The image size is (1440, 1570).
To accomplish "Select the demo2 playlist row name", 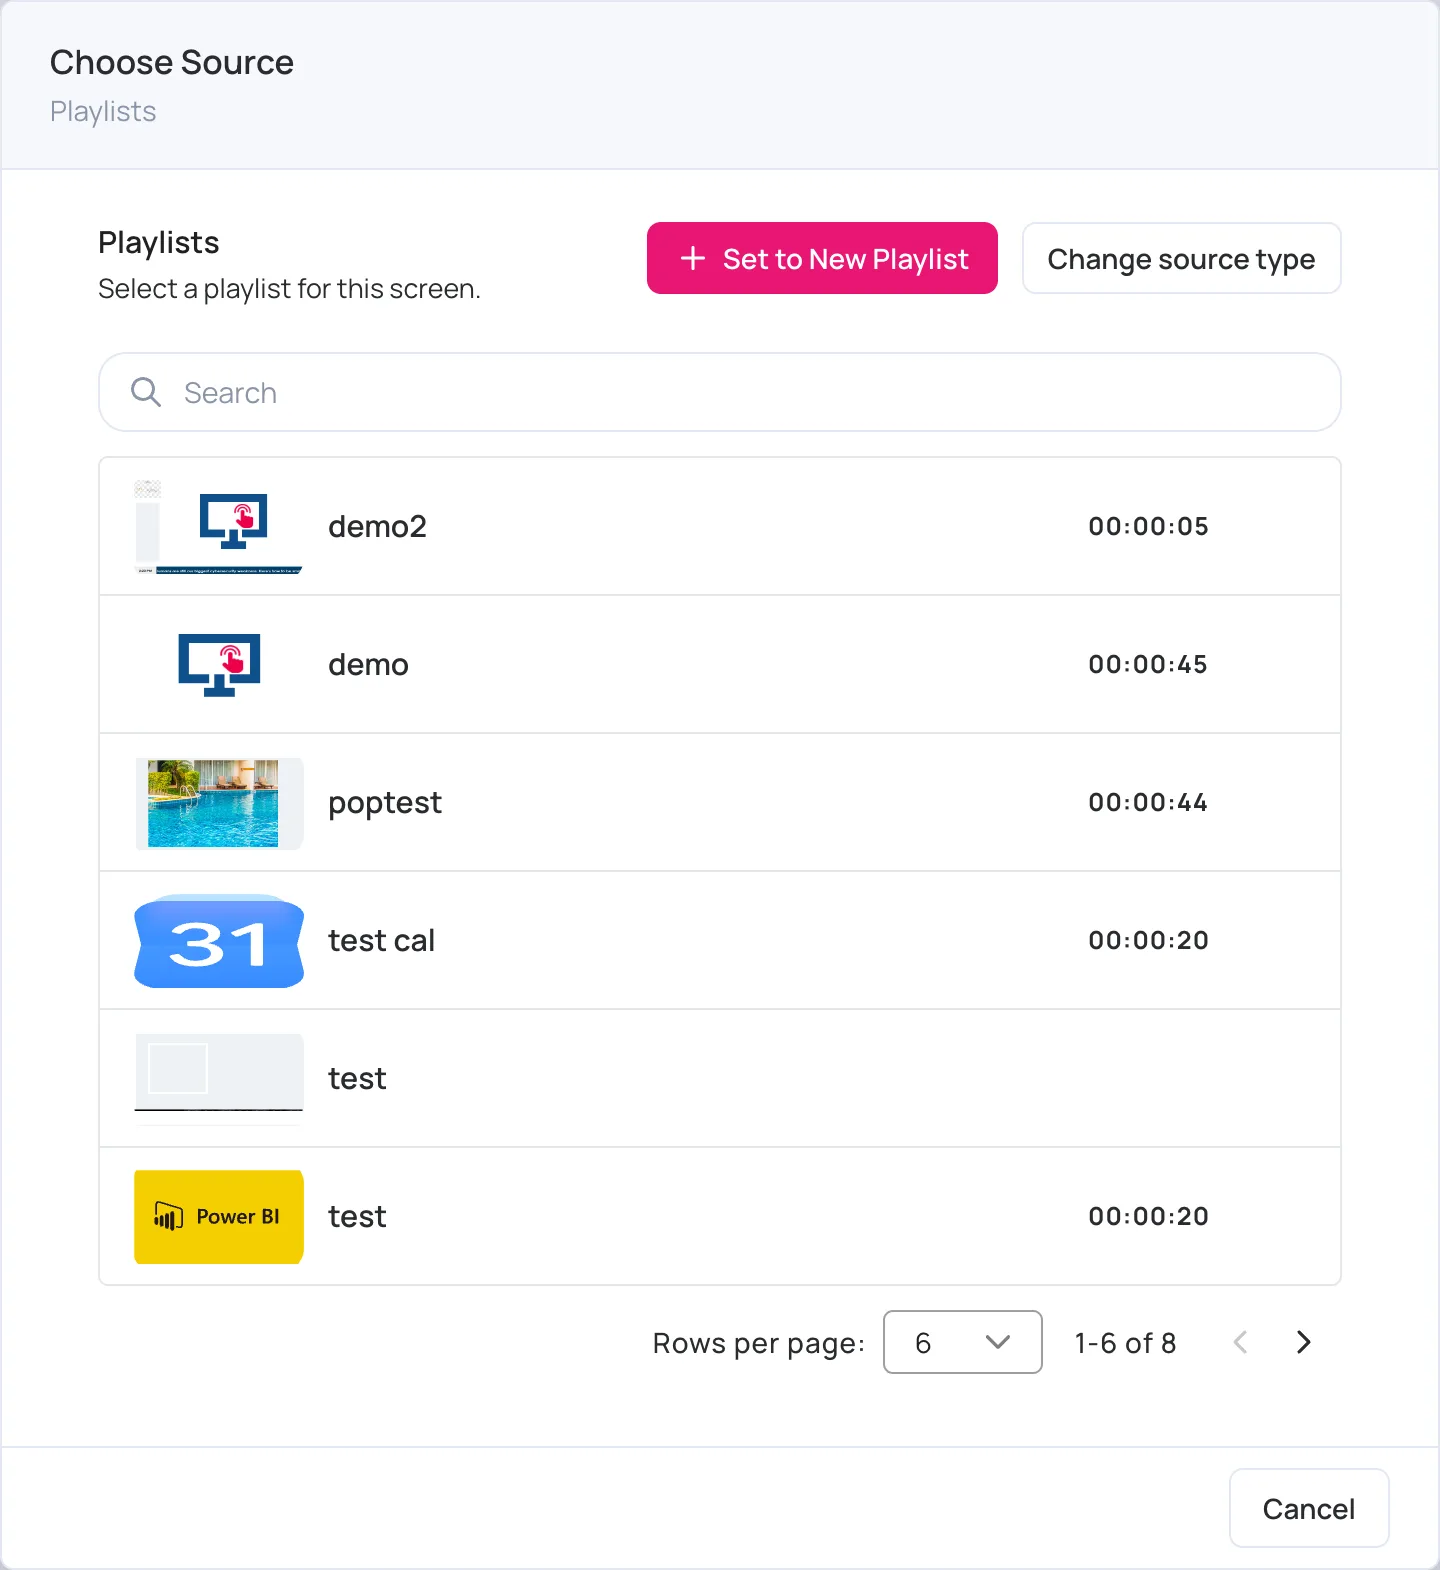I will [x=378, y=526].
